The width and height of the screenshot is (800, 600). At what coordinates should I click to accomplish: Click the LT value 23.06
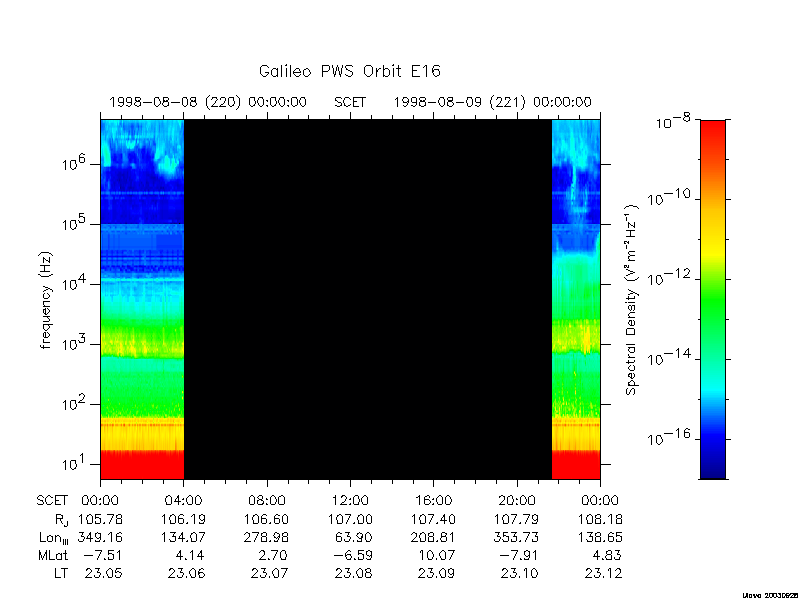click(187, 573)
